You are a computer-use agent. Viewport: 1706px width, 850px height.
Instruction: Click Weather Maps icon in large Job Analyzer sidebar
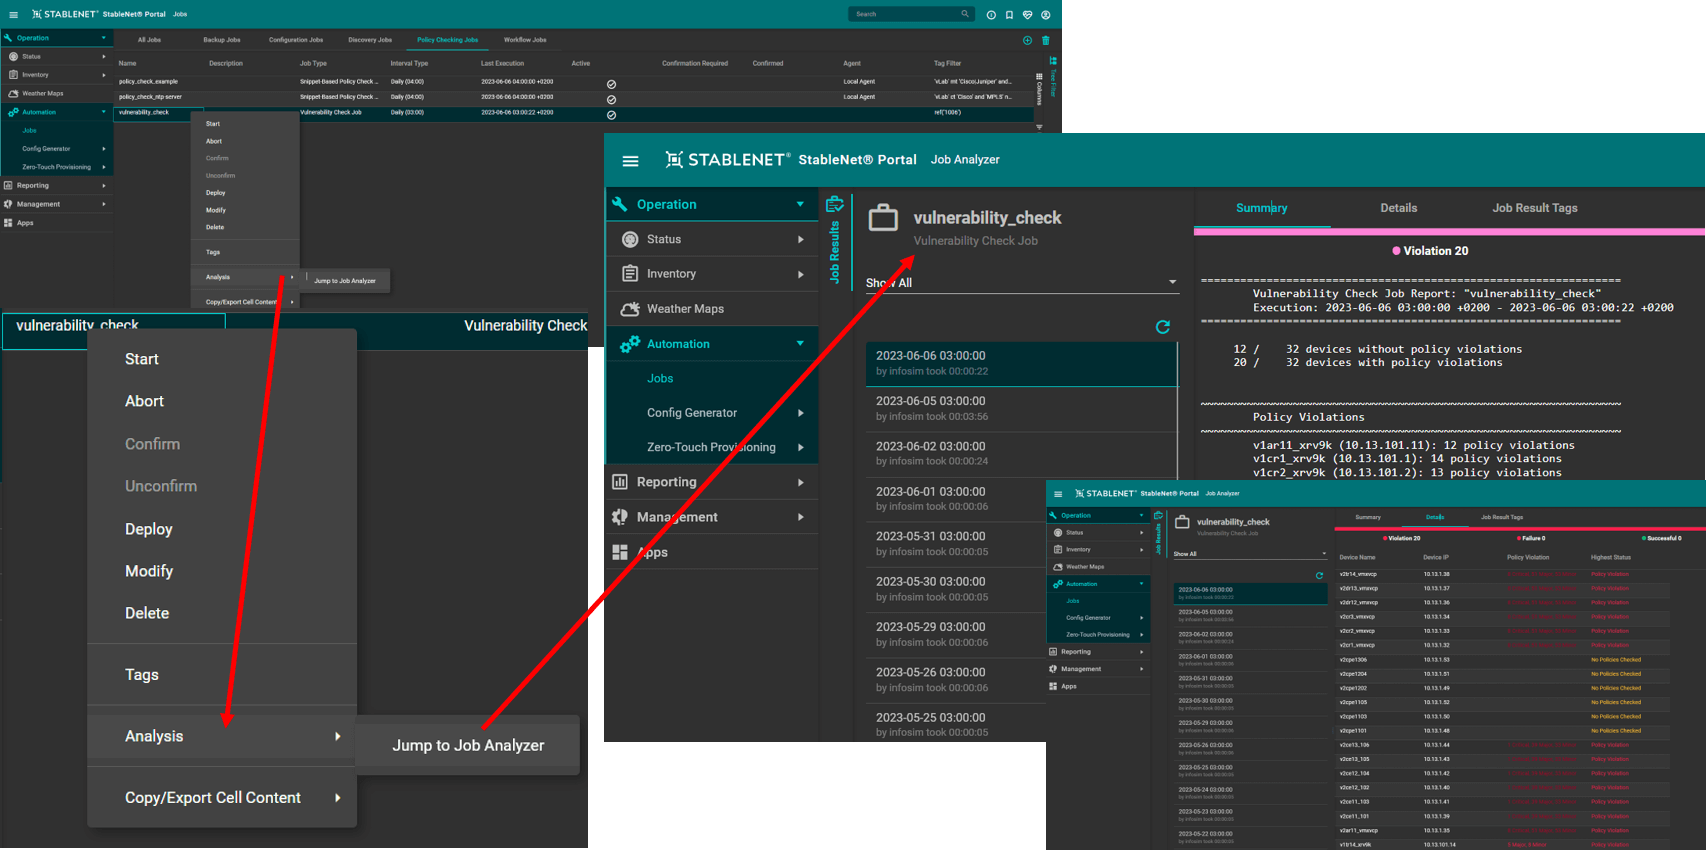pyautogui.click(x=630, y=309)
